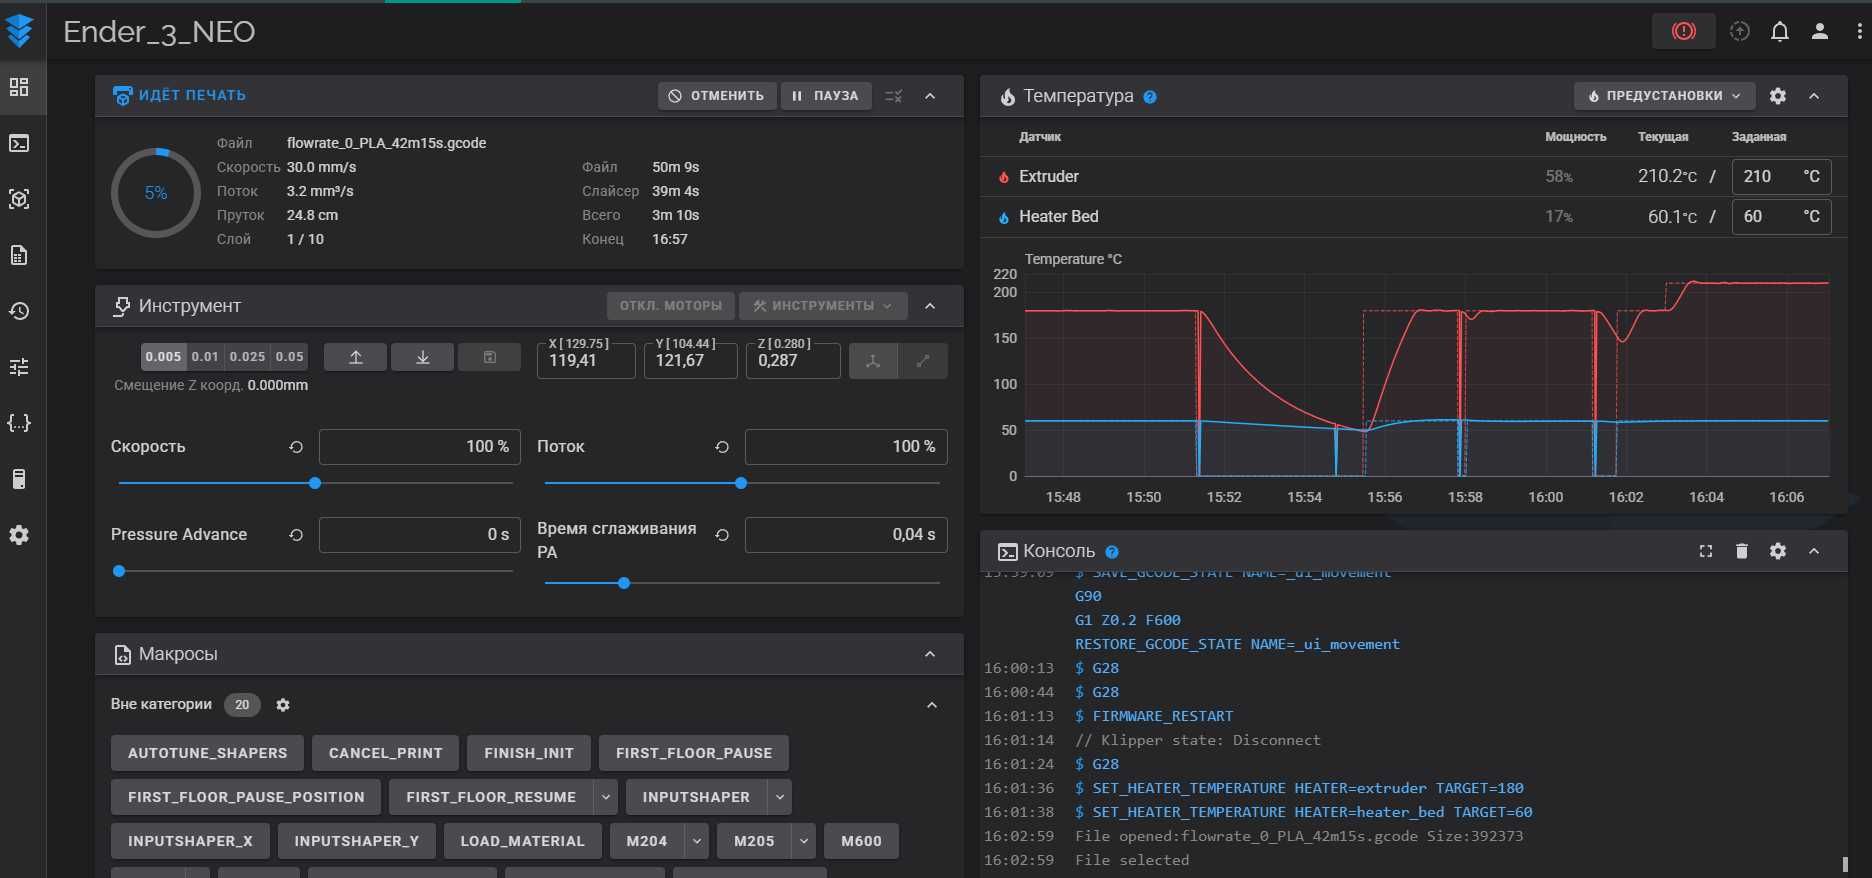This screenshot has width=1872, height=878.
Task: Pause the print with ПАУЗА
Action: 826,96
